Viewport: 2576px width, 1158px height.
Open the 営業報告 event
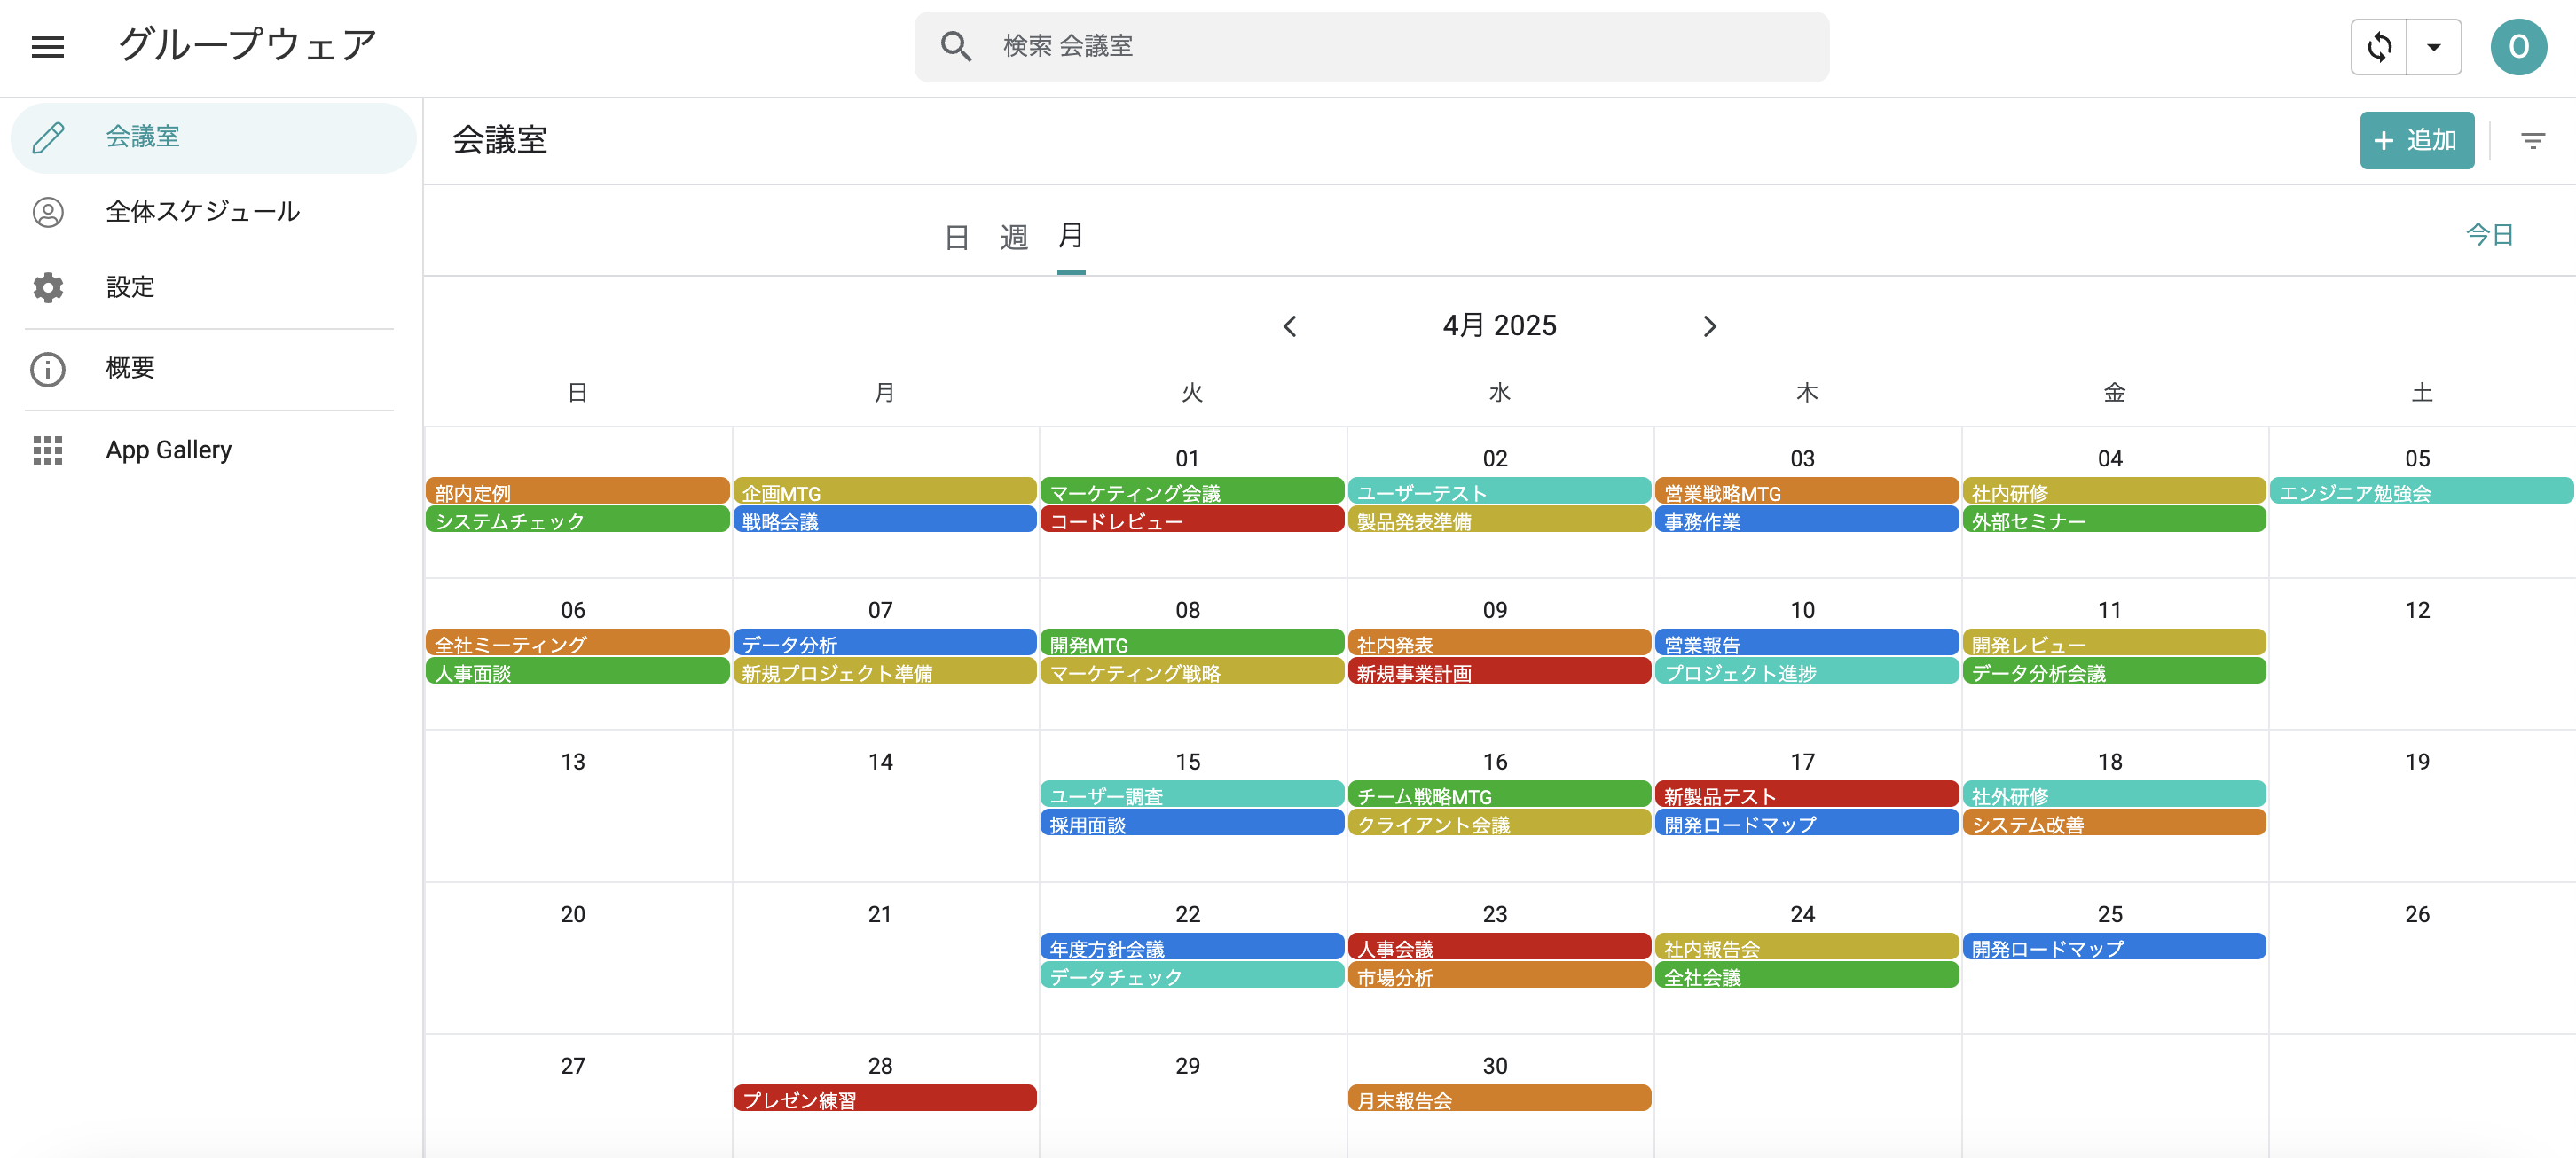1806,644
